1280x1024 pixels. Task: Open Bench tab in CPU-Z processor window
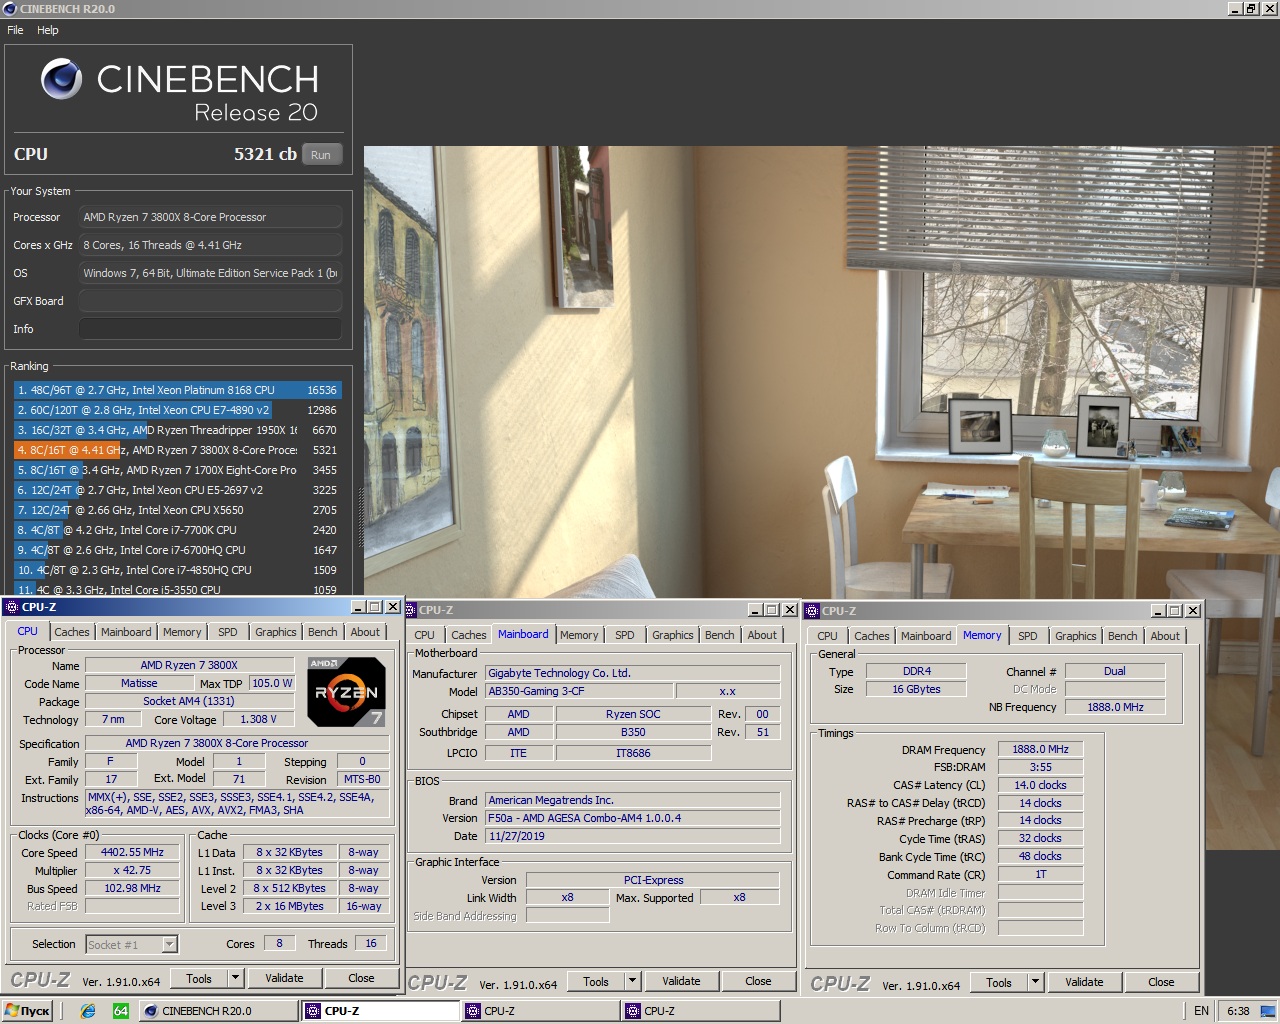click(x=323, y=632)
